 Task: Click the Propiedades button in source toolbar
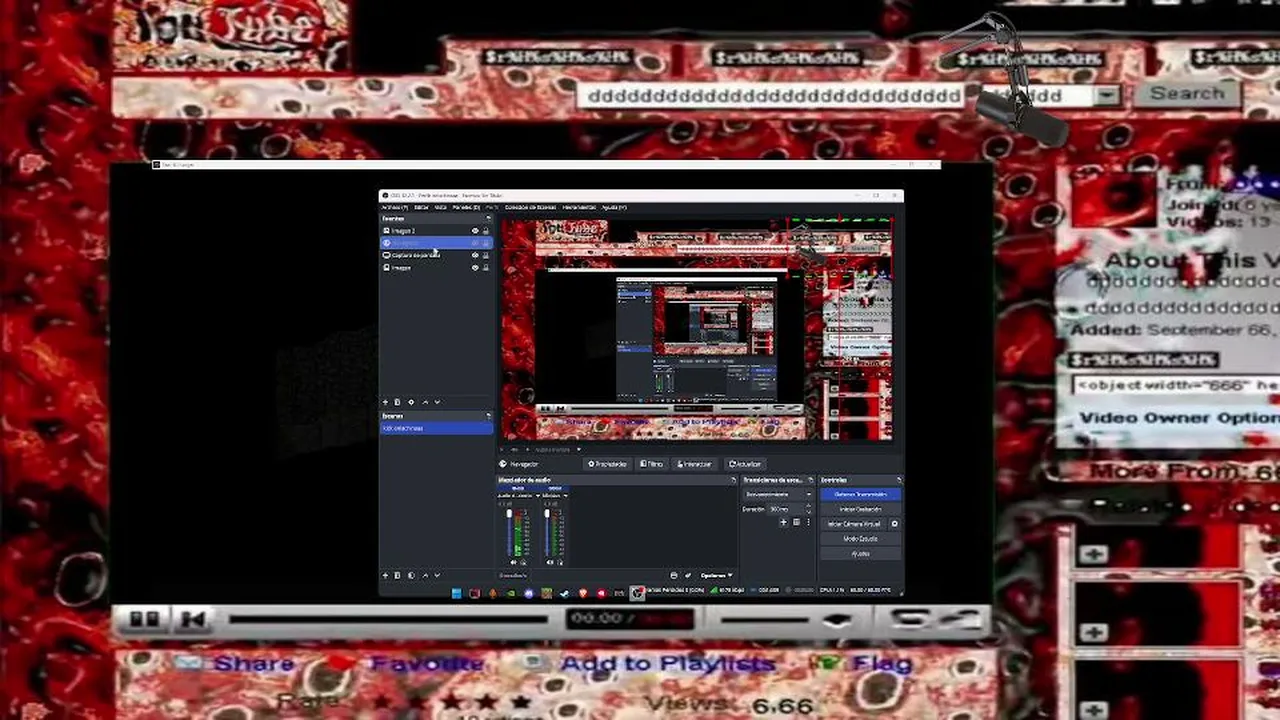coord(608,464)
